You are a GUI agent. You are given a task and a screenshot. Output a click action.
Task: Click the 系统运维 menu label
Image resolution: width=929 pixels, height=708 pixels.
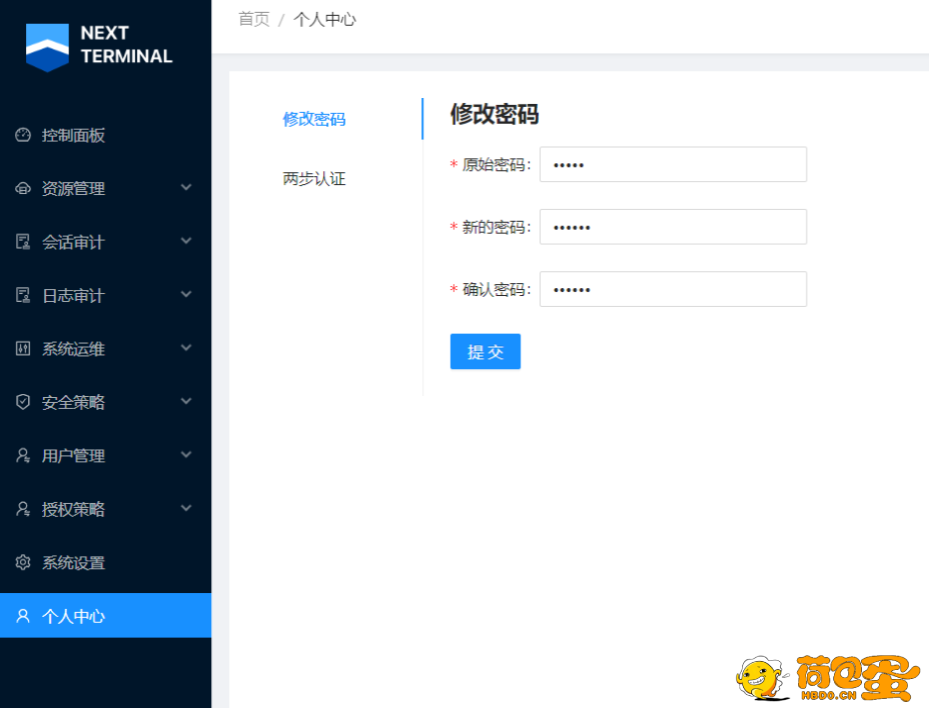point(73,349)
